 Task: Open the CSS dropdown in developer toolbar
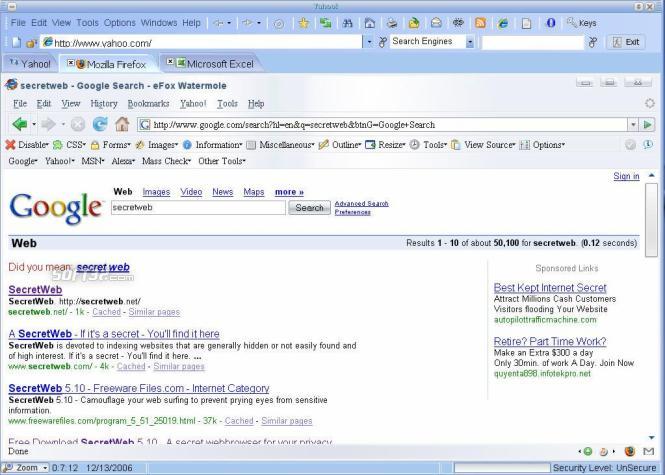click(x=70, y=145)
